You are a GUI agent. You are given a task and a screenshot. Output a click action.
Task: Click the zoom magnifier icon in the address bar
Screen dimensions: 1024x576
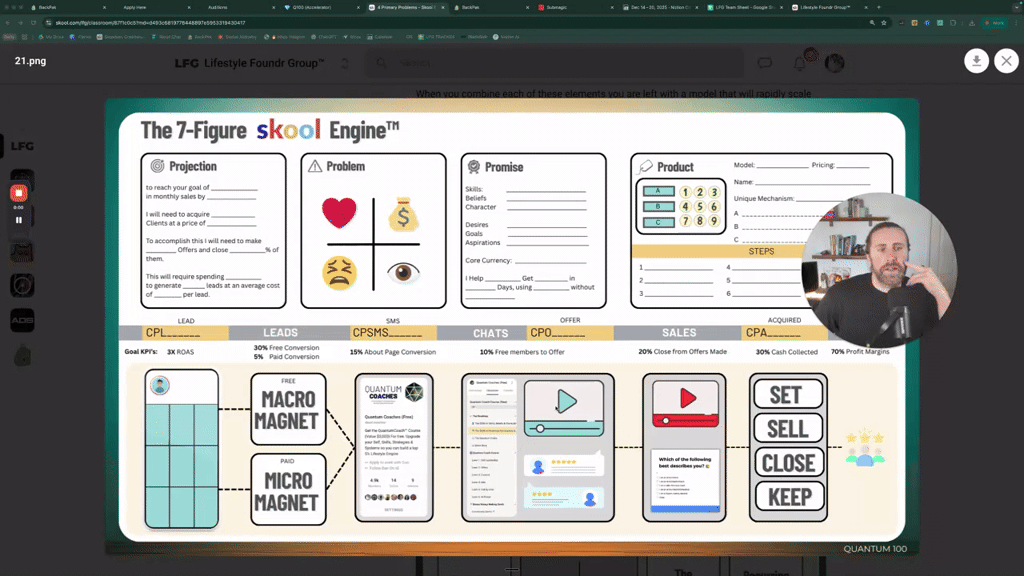pos(872,23)
